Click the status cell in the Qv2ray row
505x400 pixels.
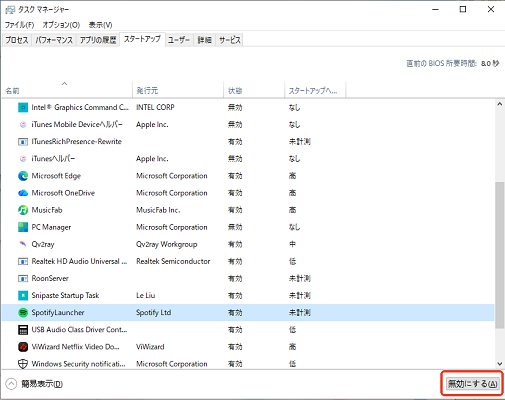pyautogui.click(x=235, y=244)
